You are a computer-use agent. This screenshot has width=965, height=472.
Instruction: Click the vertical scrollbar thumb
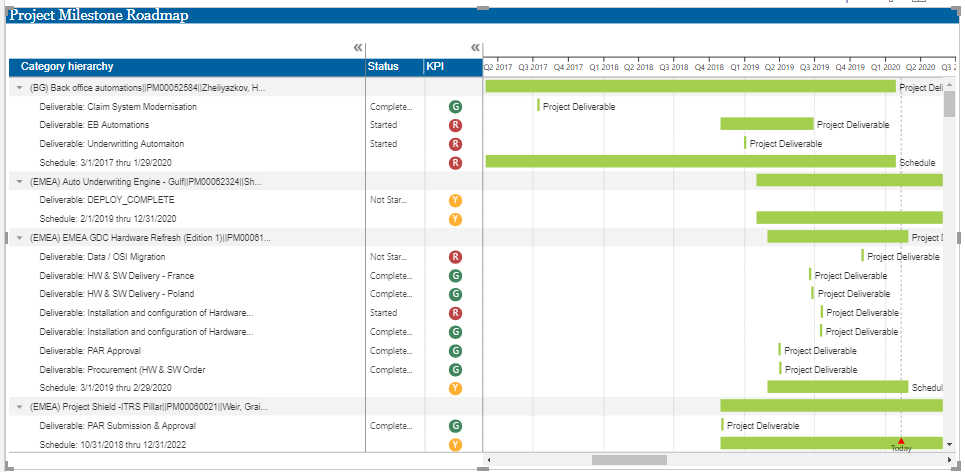pyautogui.click(x=950, y=104)
